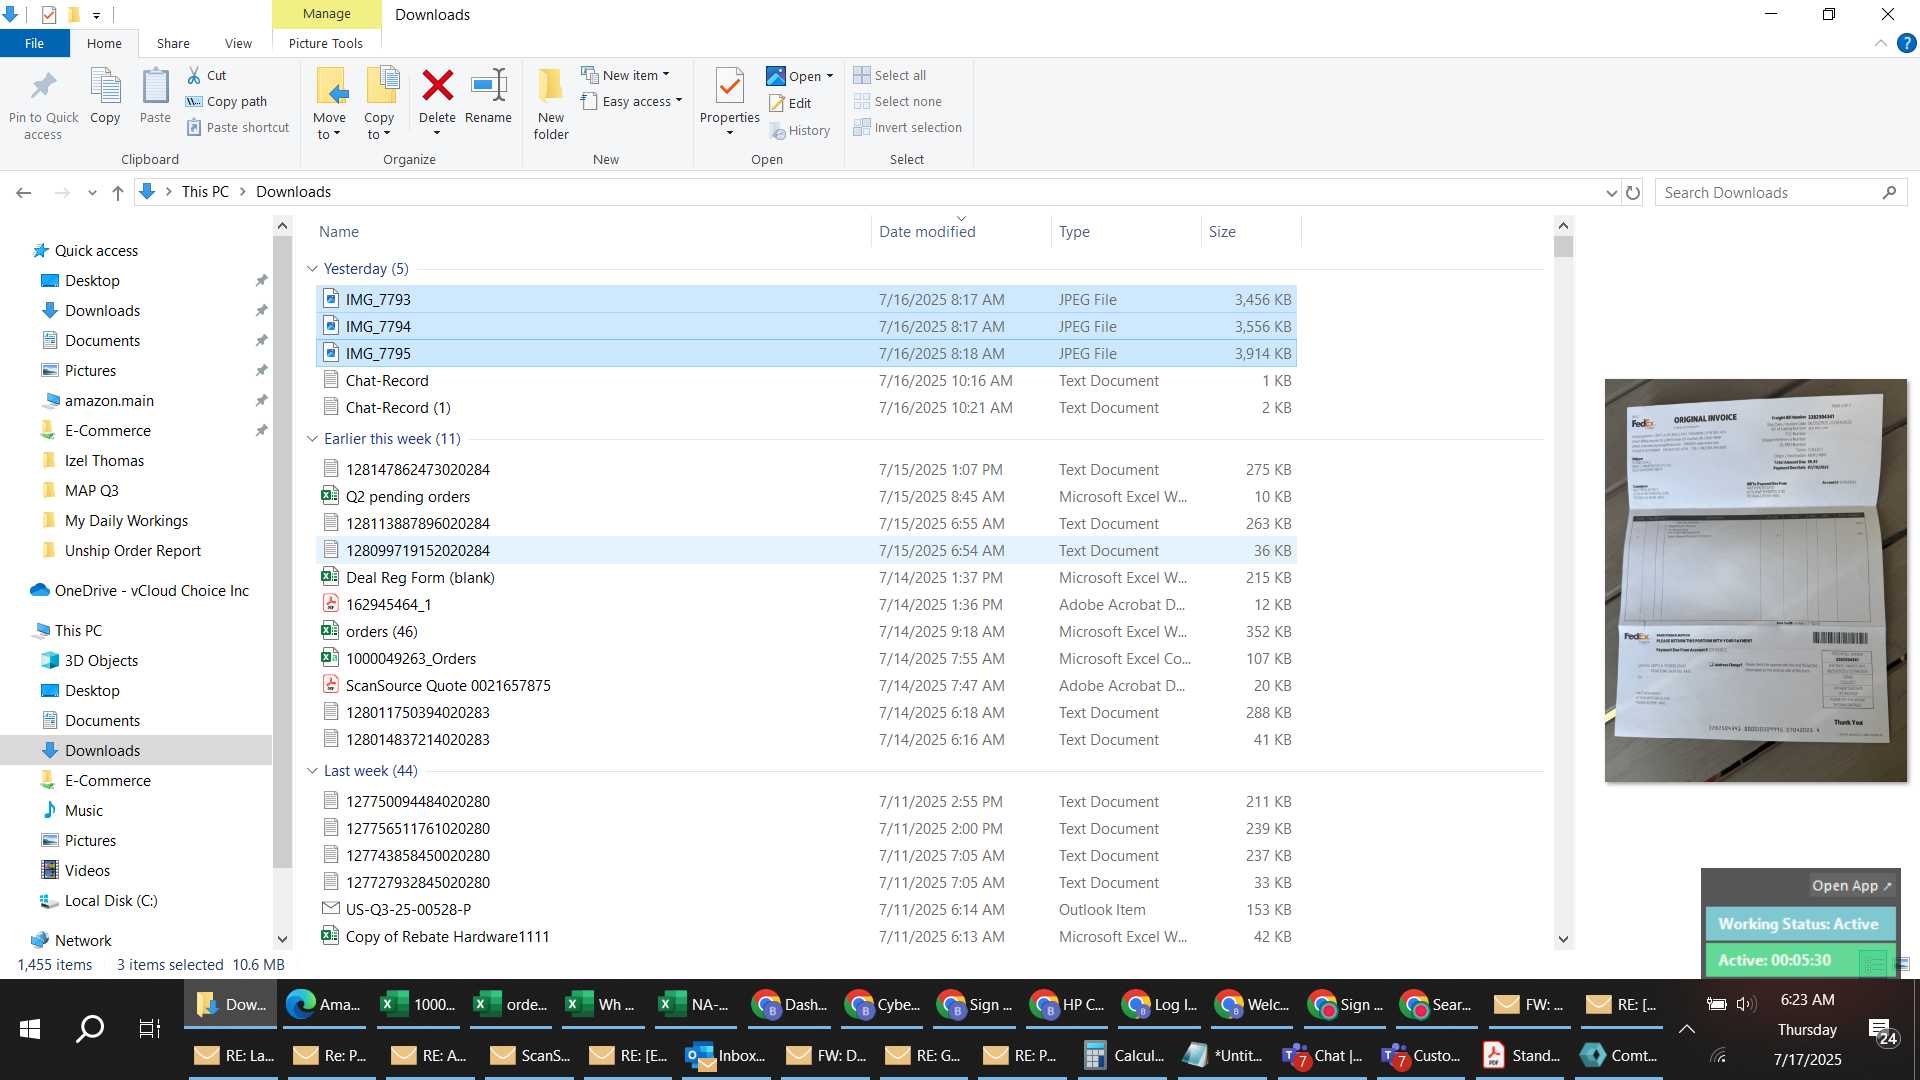This screenshot has height=1080, width=1920.
Task: Open the Open button dropdown arrow
Action: click(830, 76)
